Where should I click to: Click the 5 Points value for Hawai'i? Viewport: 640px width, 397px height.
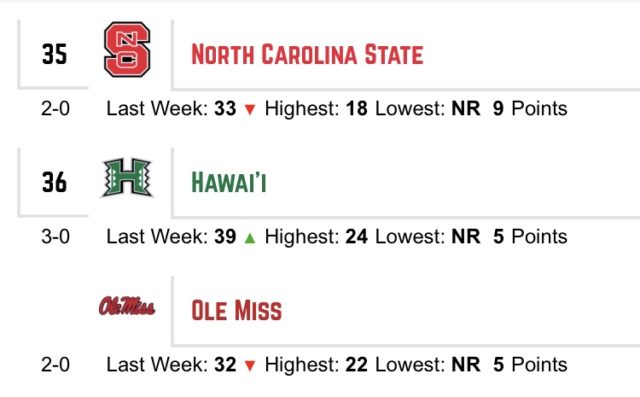point(530,237)
